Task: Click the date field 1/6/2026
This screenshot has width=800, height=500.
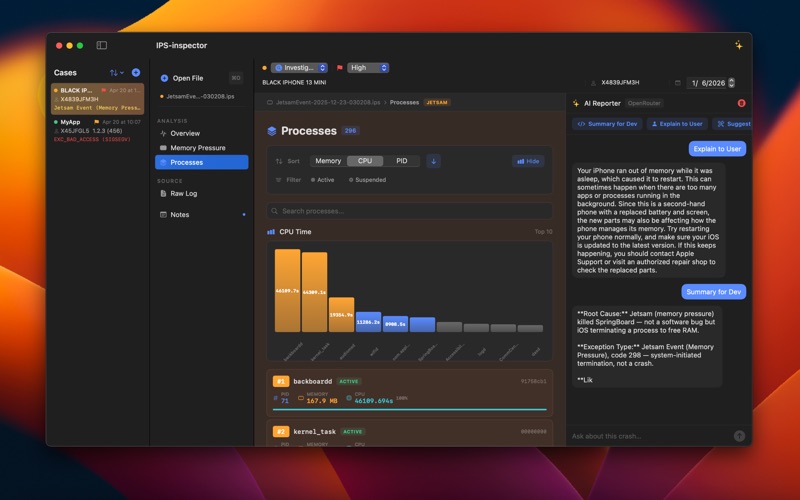Action: (707, 83)
